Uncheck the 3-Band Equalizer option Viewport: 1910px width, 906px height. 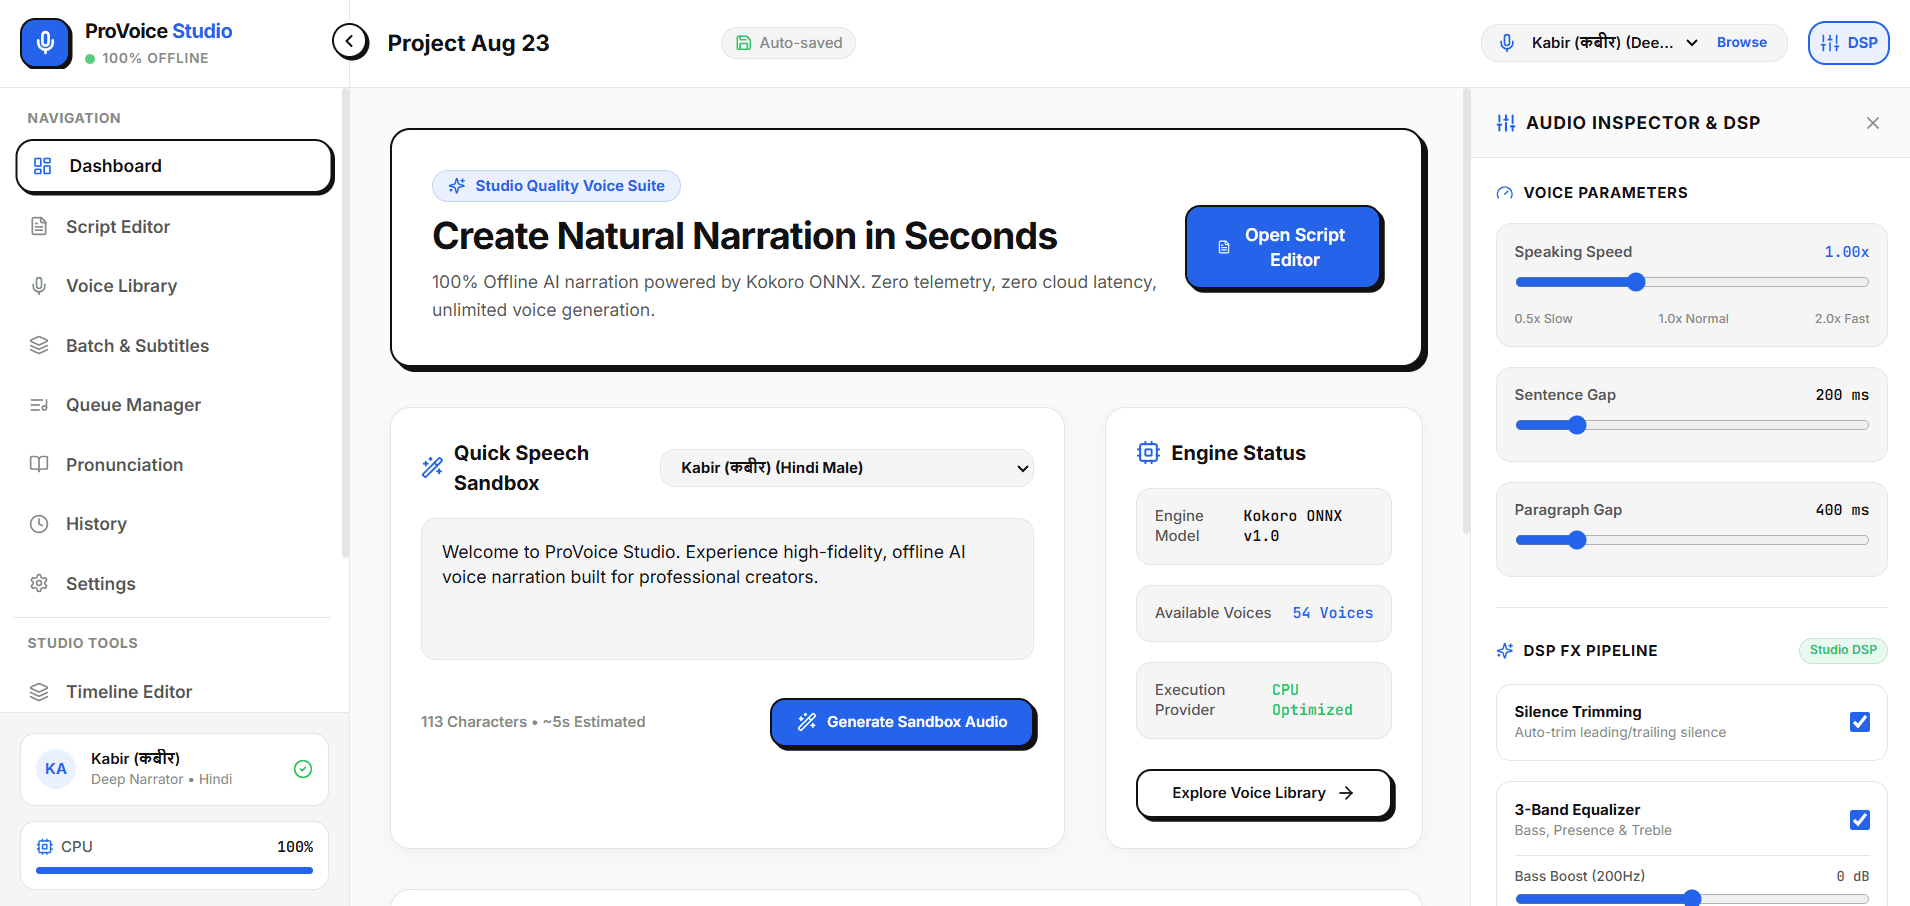[x=1860, y=820]
